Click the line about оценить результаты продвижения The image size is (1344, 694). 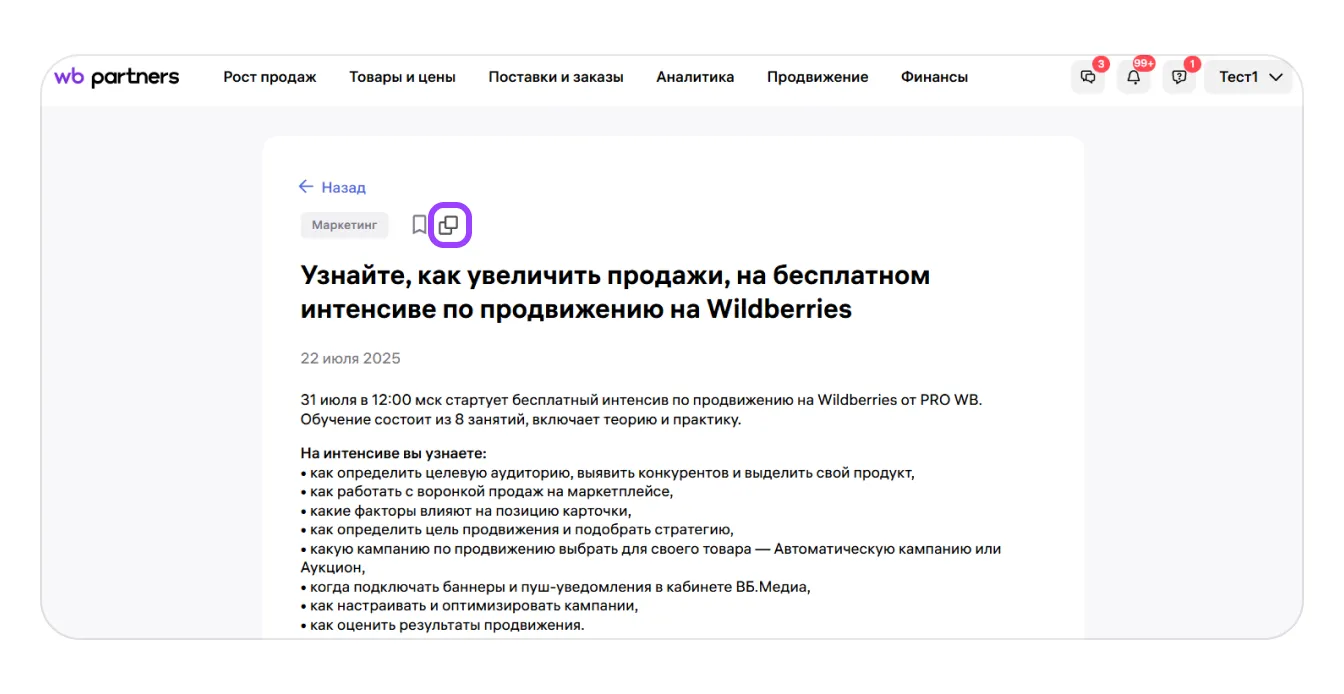(x=442, y=625)
